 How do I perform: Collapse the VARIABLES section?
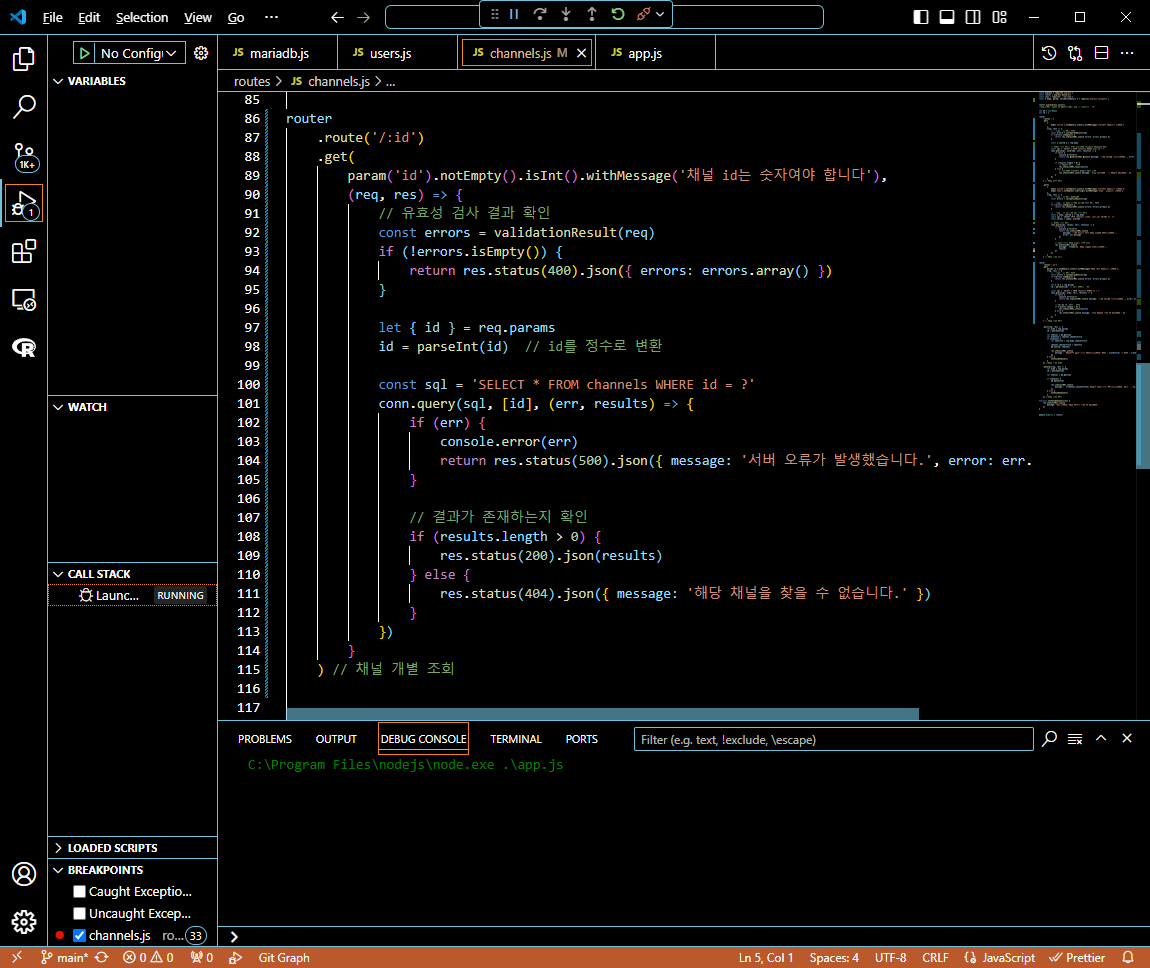(132, 81)
